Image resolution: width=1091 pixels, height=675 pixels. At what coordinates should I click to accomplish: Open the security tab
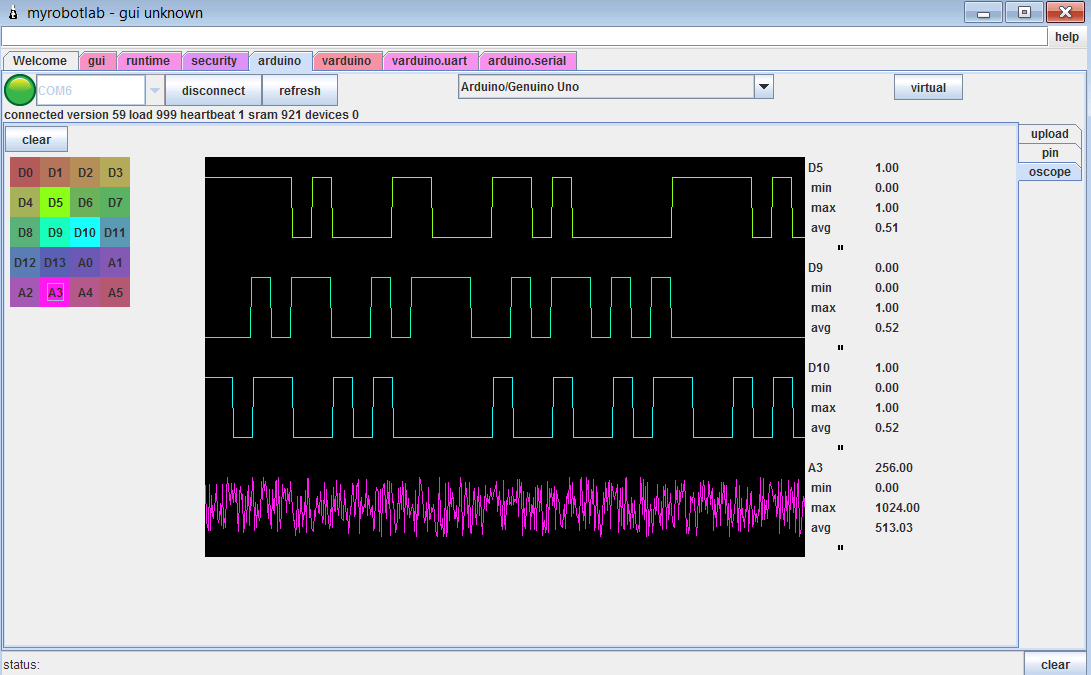pos(214,61)
